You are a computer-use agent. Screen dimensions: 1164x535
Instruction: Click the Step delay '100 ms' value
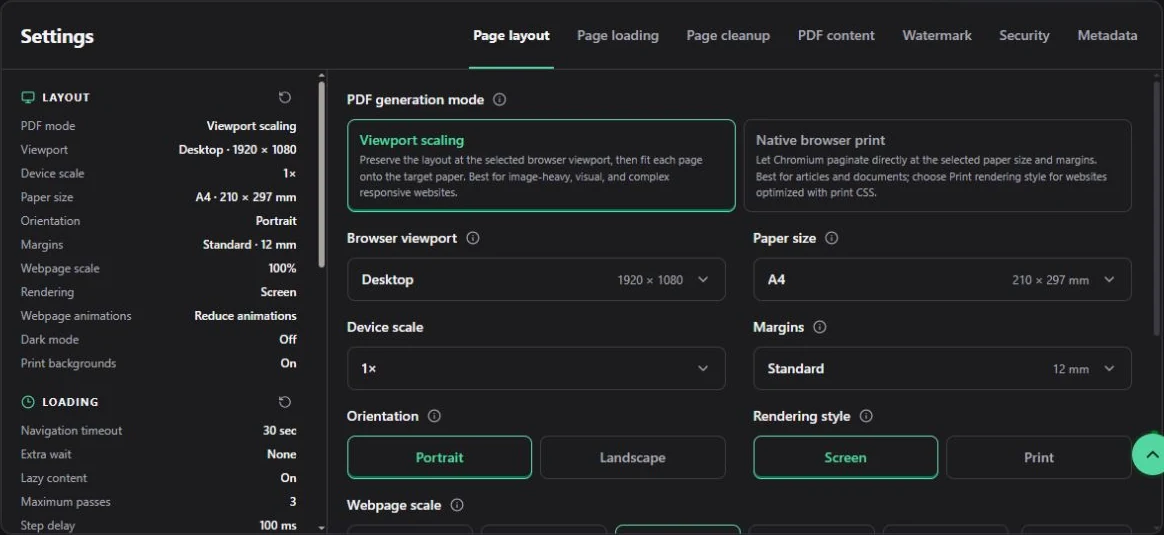tap(278, 525)
